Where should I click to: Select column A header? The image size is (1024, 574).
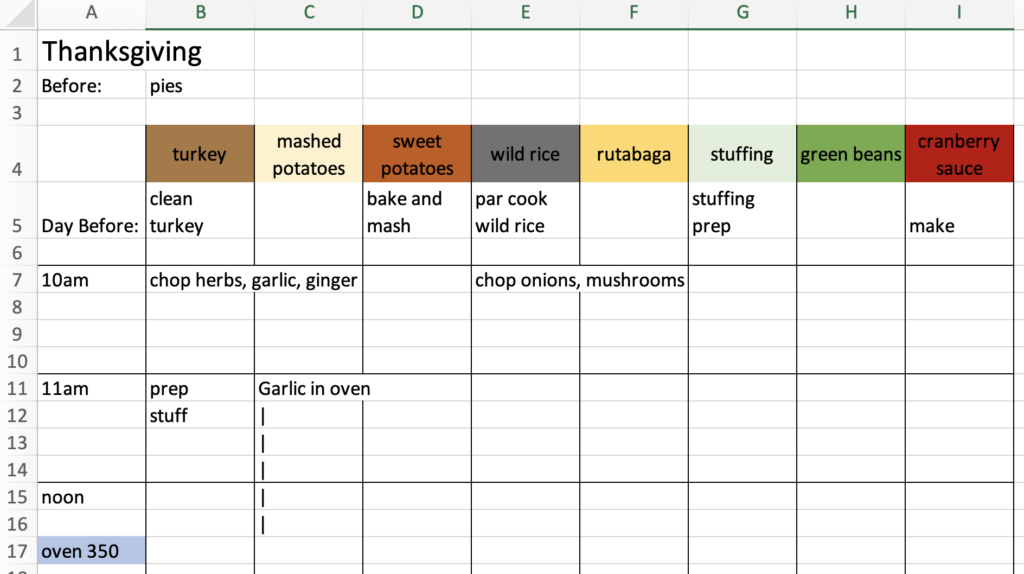pos(91,13)
